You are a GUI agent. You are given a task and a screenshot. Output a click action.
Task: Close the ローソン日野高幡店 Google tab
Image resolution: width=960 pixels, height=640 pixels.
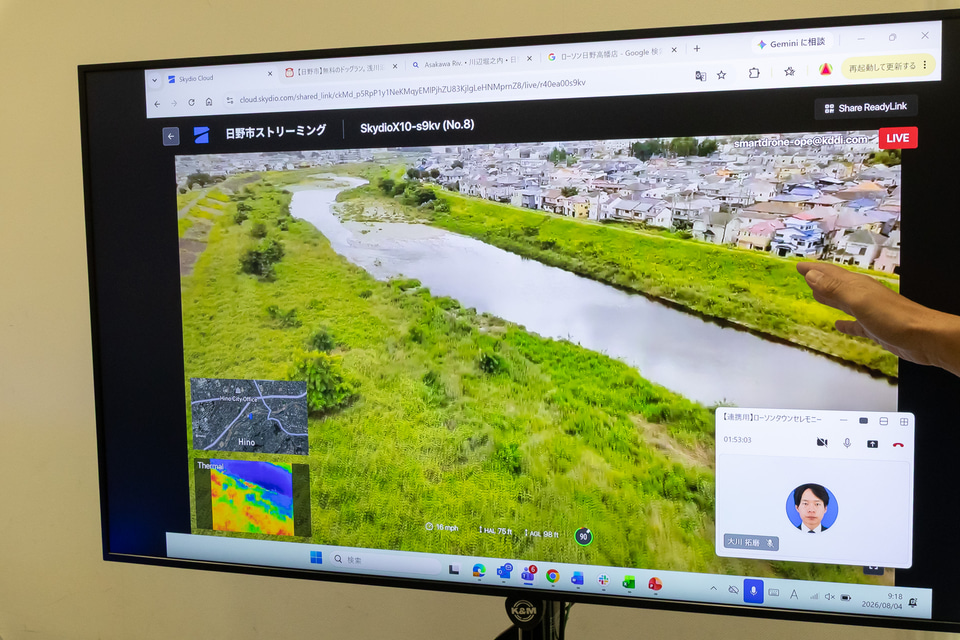point(674,50)
